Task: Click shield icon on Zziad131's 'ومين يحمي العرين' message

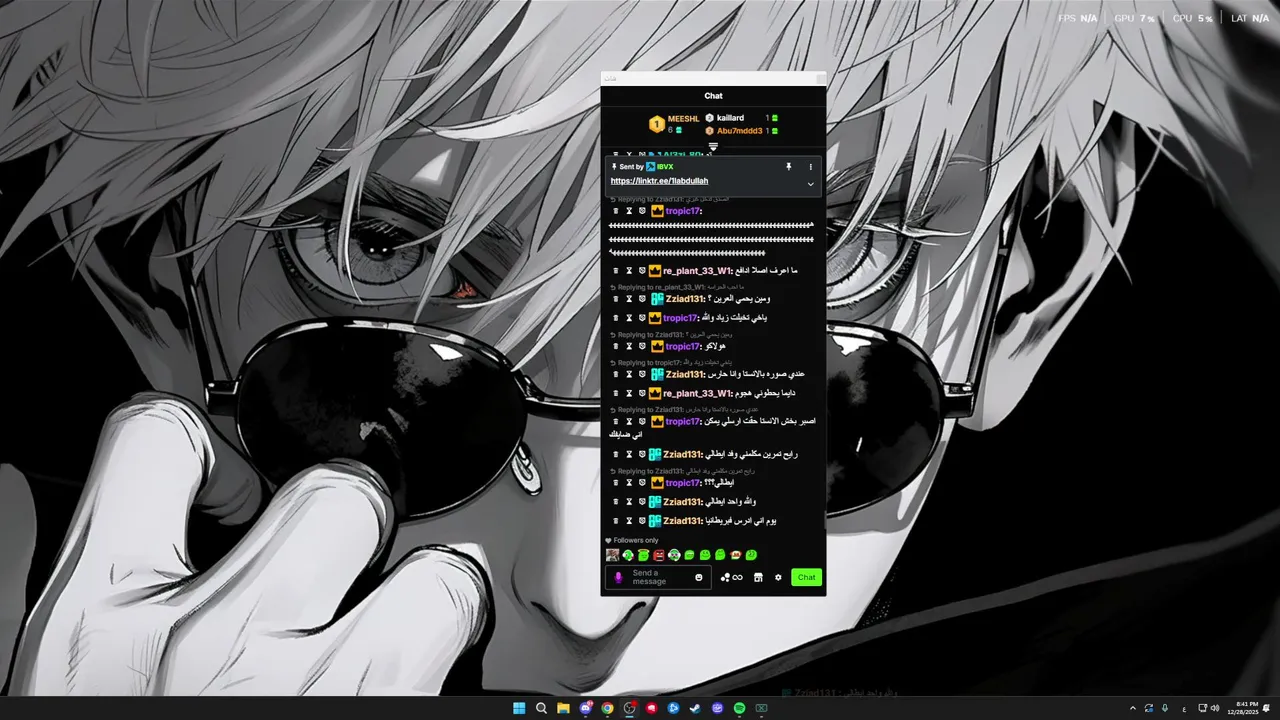Action: [x=642, y=299]
